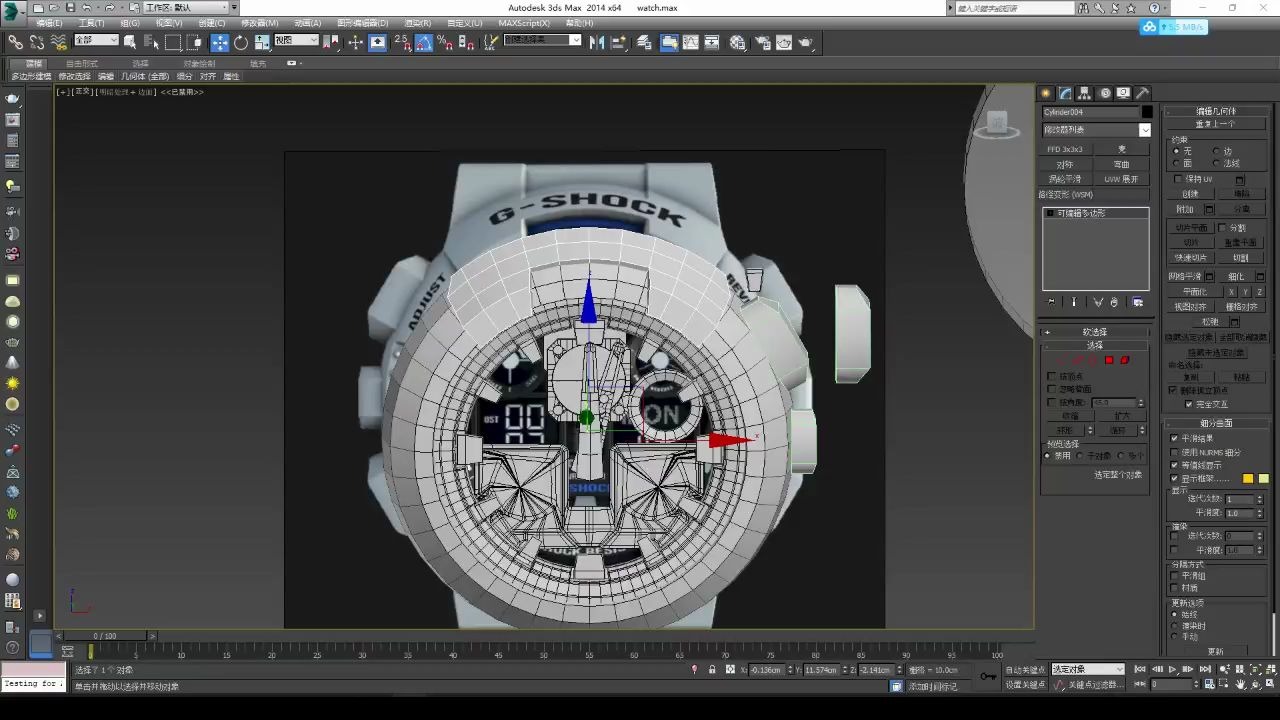Click the ViewCube in the viewport

pyautogui.click(x=996, y=123)
